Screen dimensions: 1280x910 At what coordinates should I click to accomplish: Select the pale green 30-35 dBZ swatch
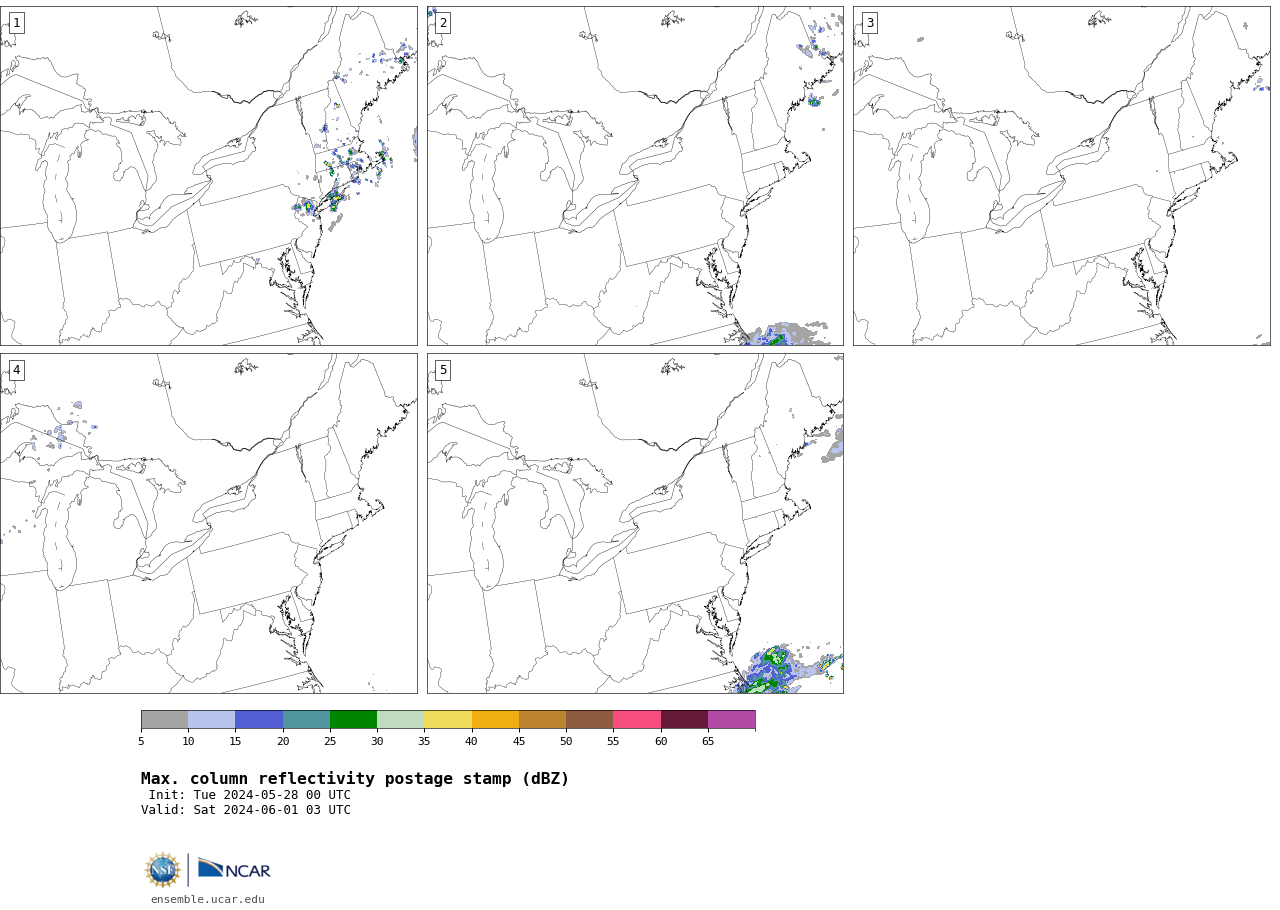400,720
